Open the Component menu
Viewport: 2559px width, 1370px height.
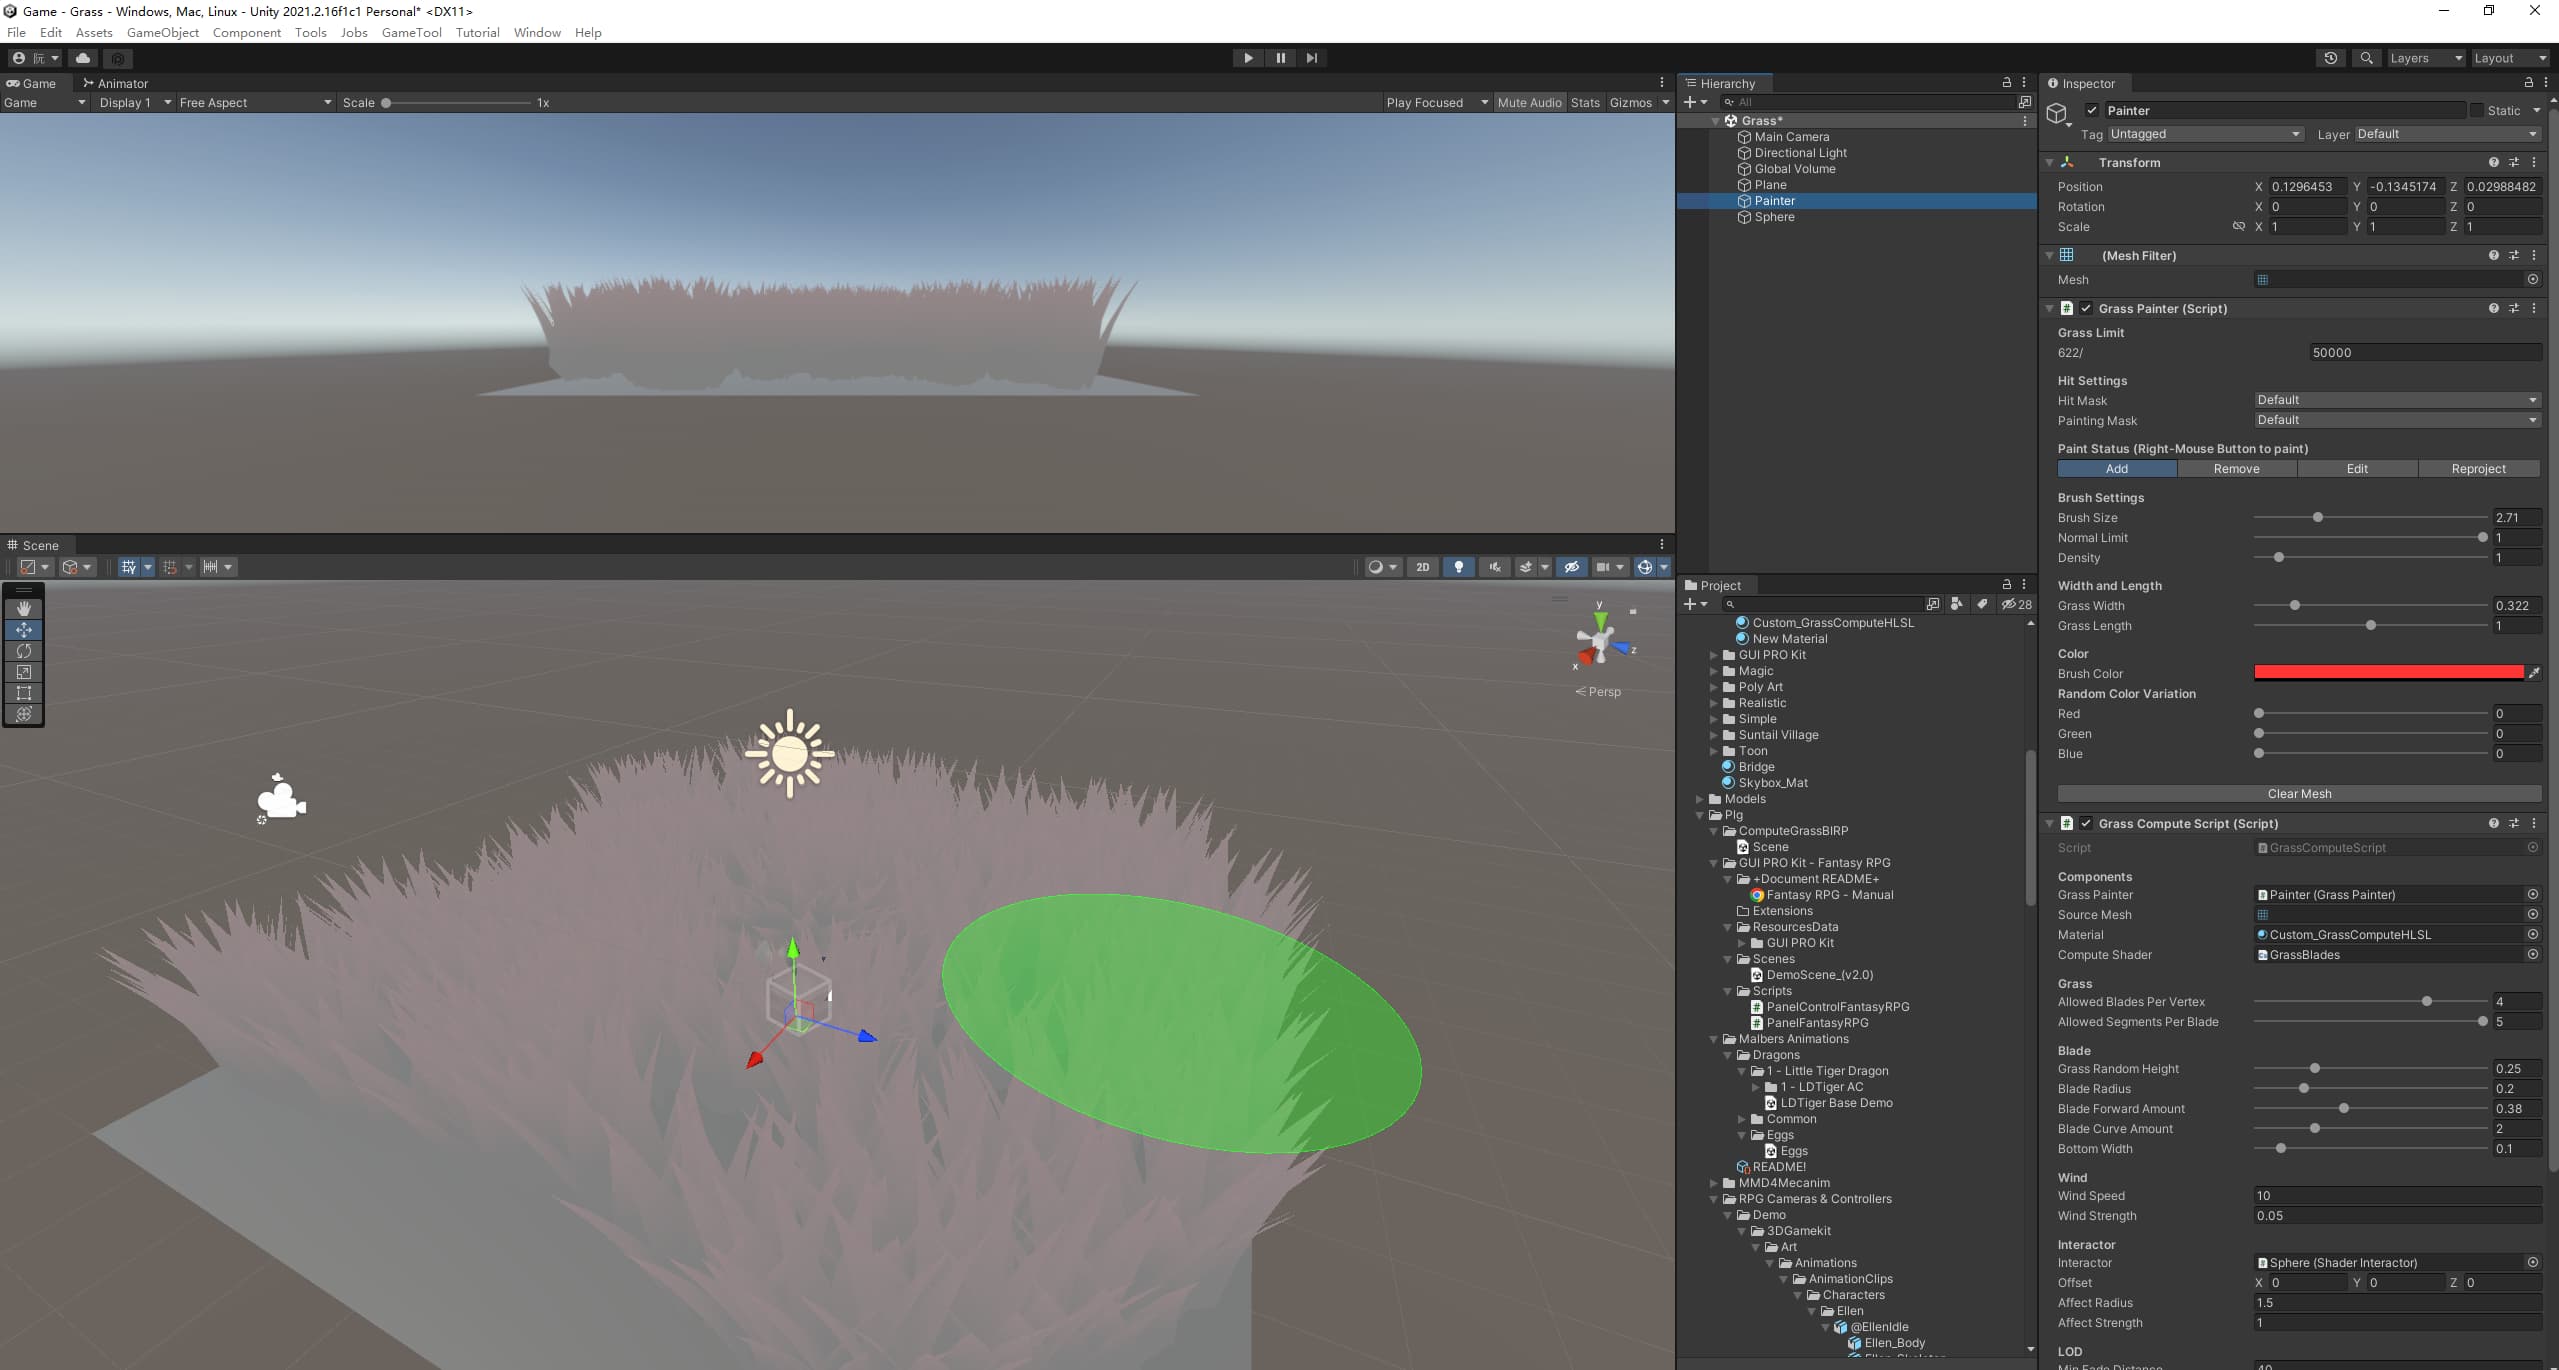[247, 32]
